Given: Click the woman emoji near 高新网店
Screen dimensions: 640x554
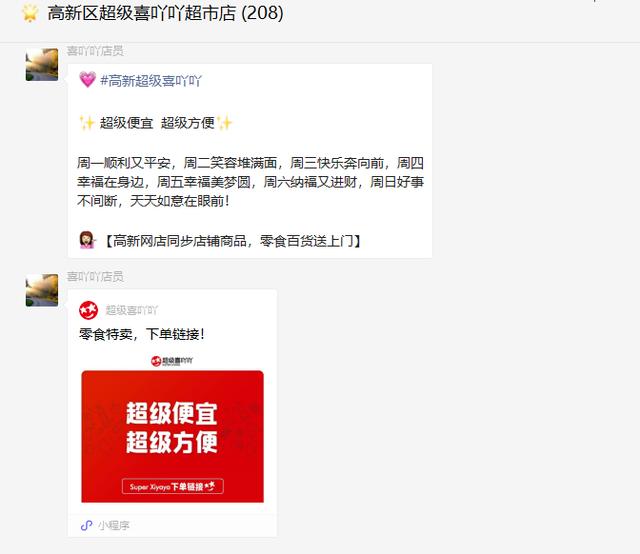Looking at the screenshot, I should (x=87, y=240).
